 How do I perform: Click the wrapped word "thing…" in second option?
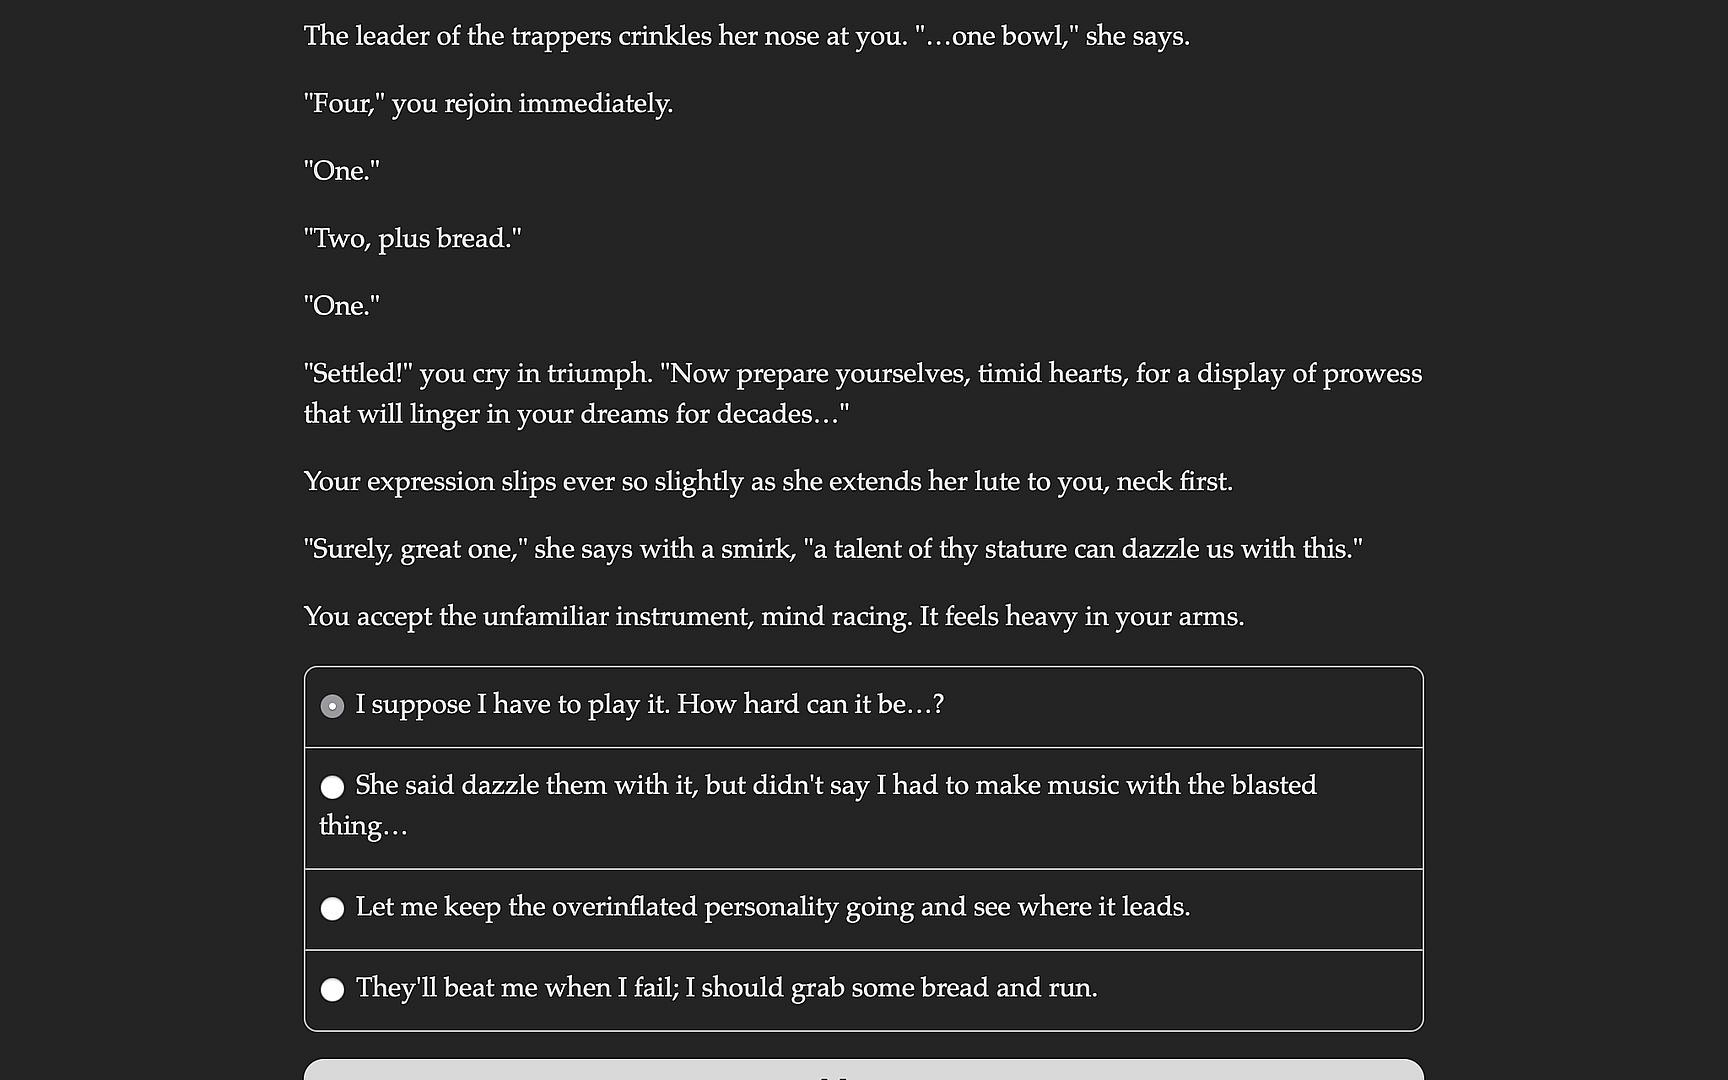[x=363, y=826]
